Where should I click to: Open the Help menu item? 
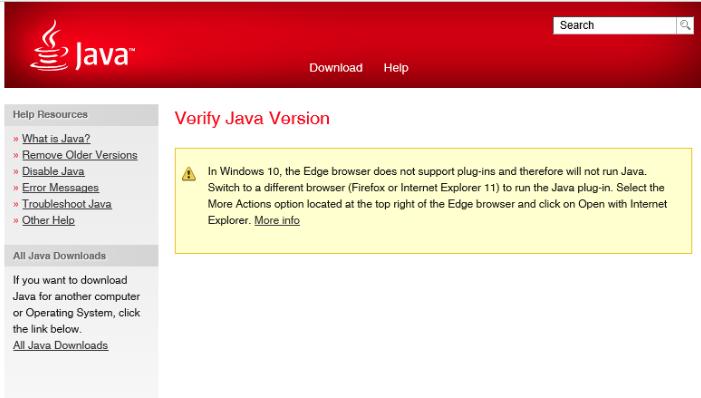pos(396,68)
